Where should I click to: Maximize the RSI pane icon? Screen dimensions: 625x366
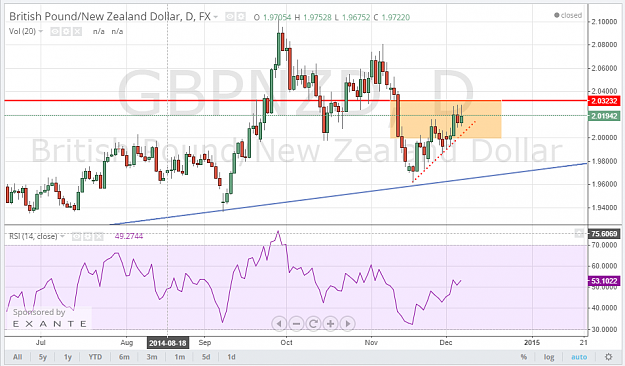pyautogui.click(x=580, y=234)
